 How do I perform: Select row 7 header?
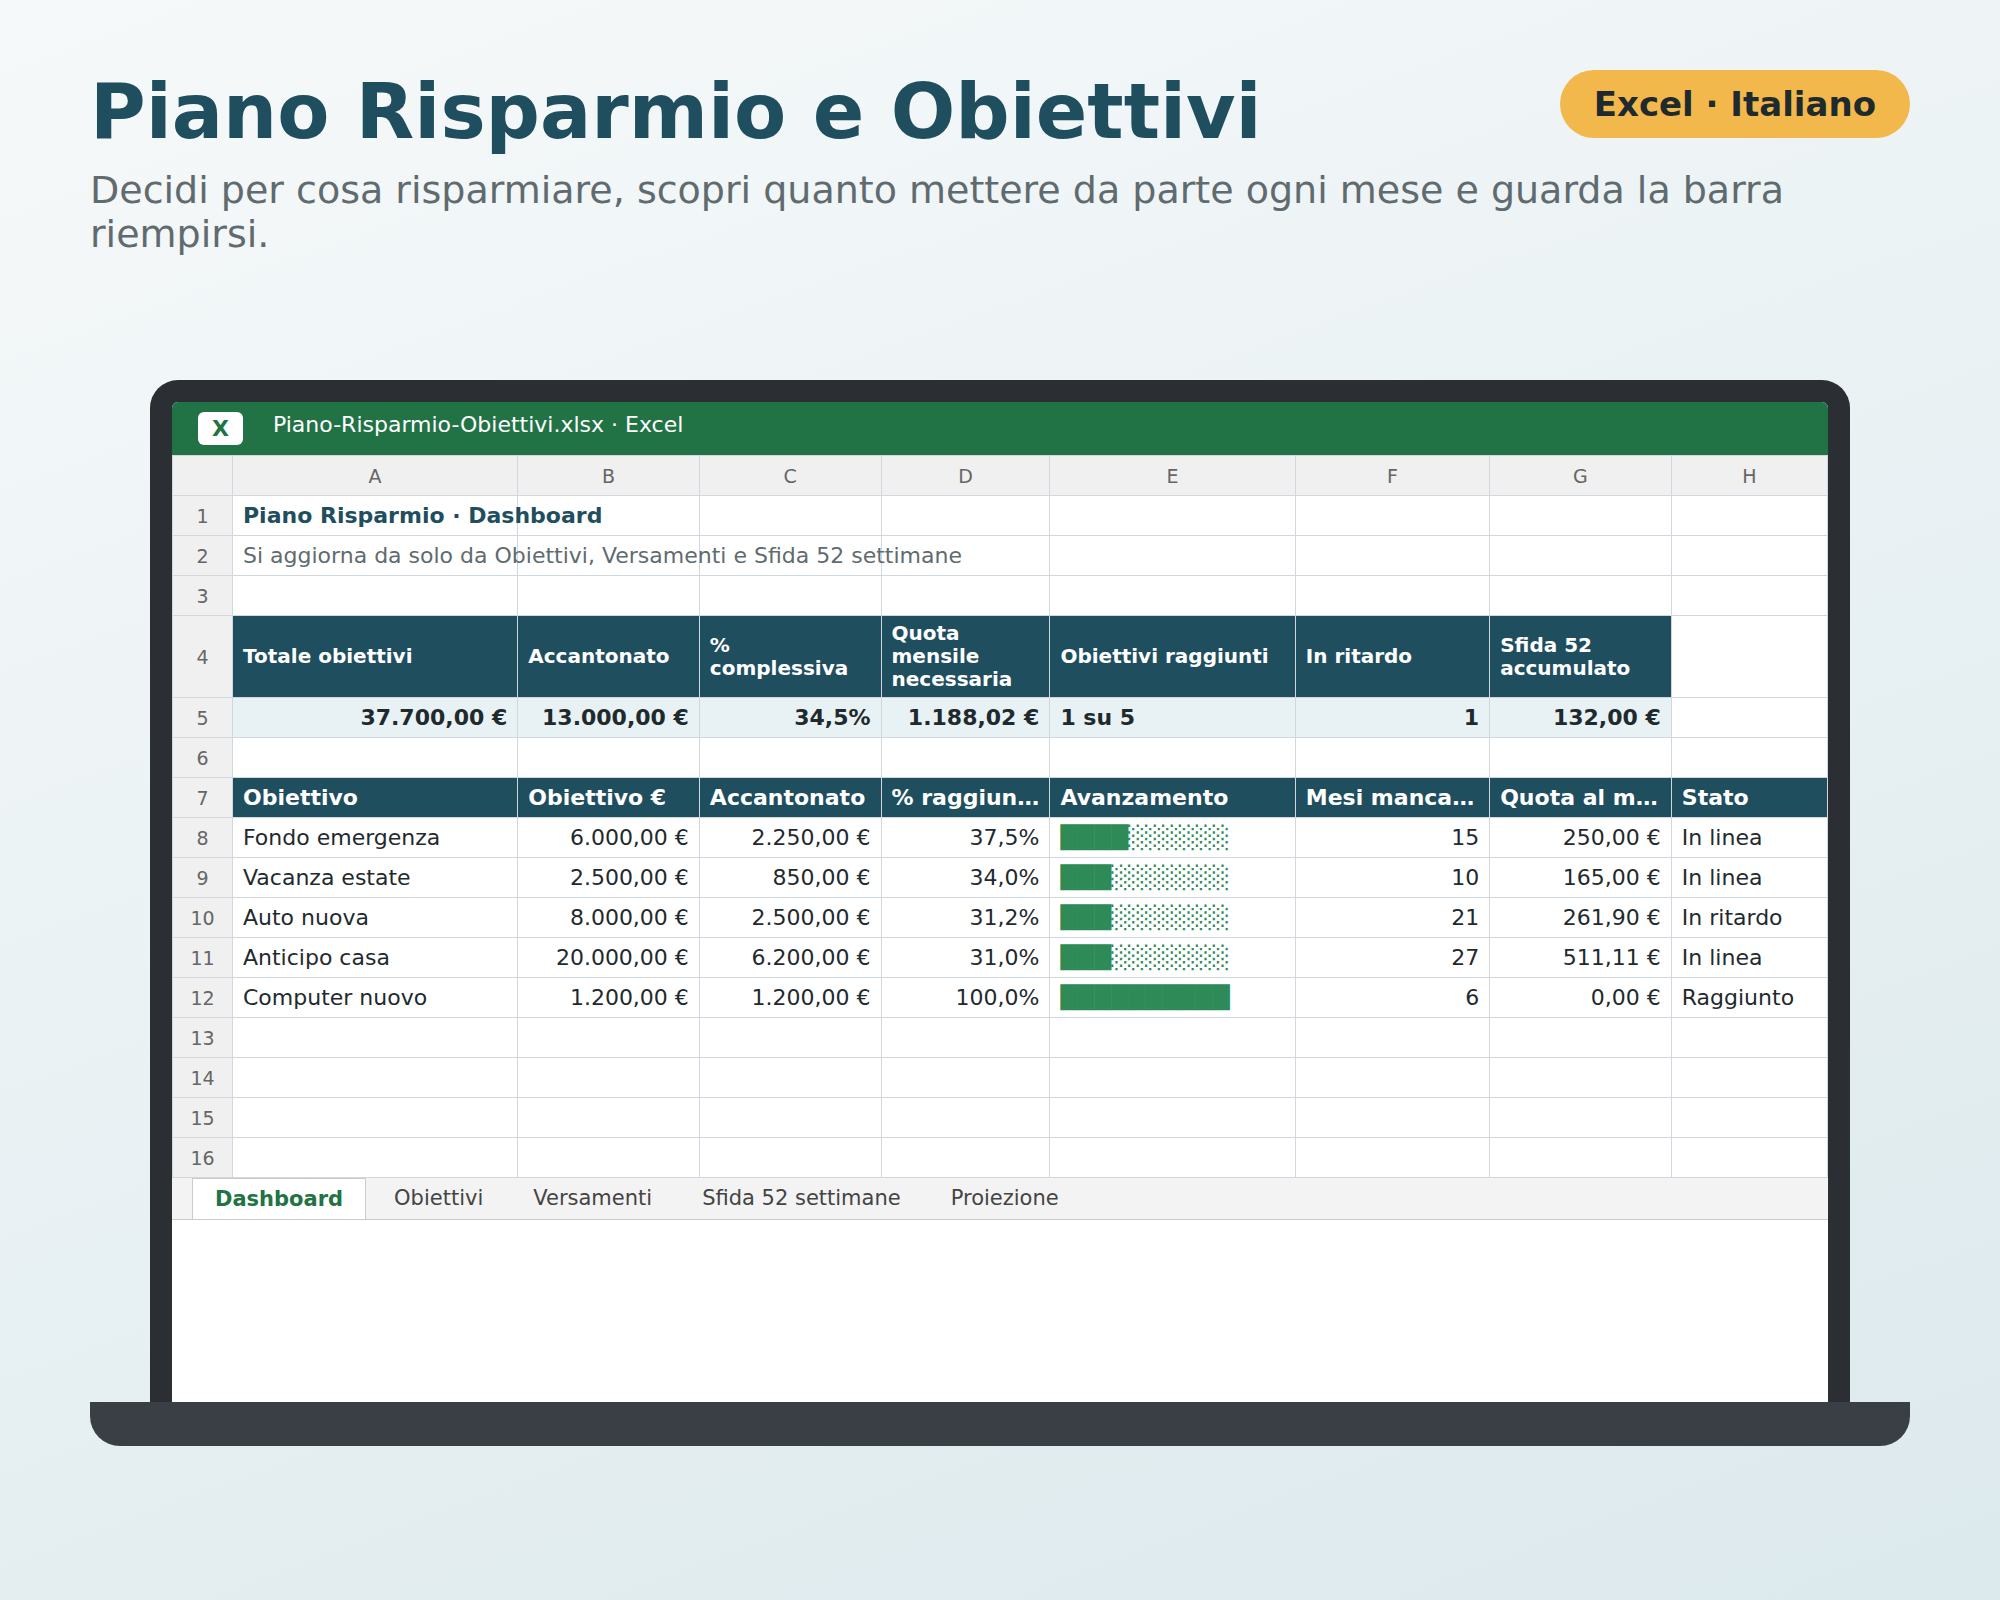(202, 798)
